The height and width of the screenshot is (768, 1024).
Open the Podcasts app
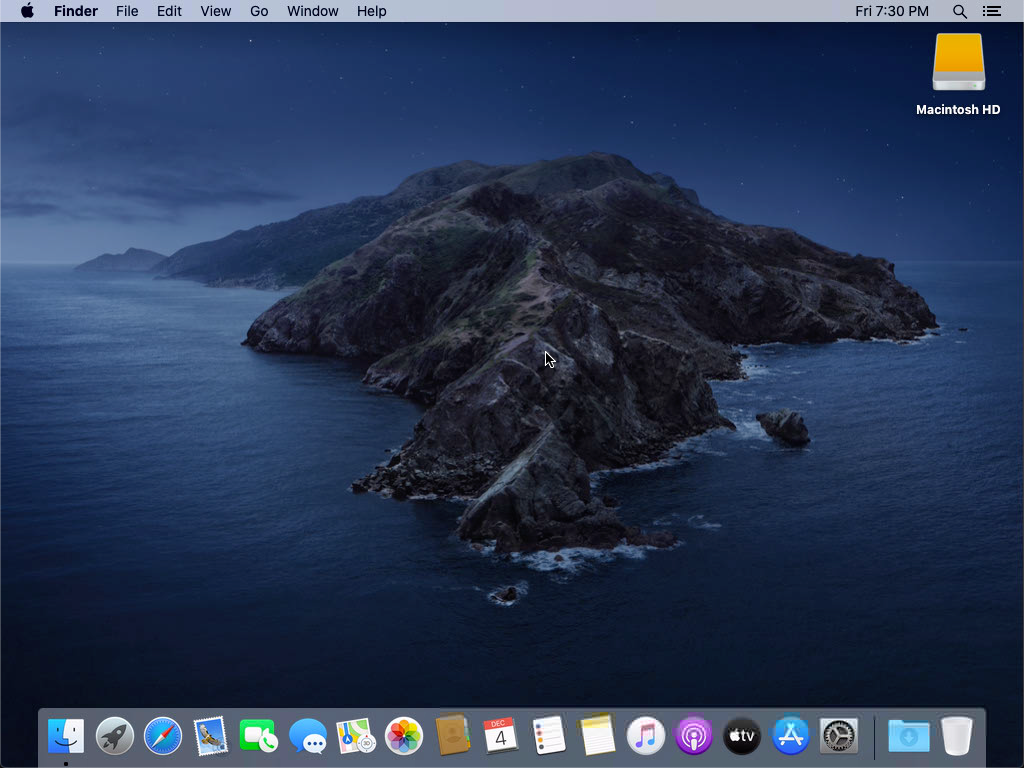(691, 736)
